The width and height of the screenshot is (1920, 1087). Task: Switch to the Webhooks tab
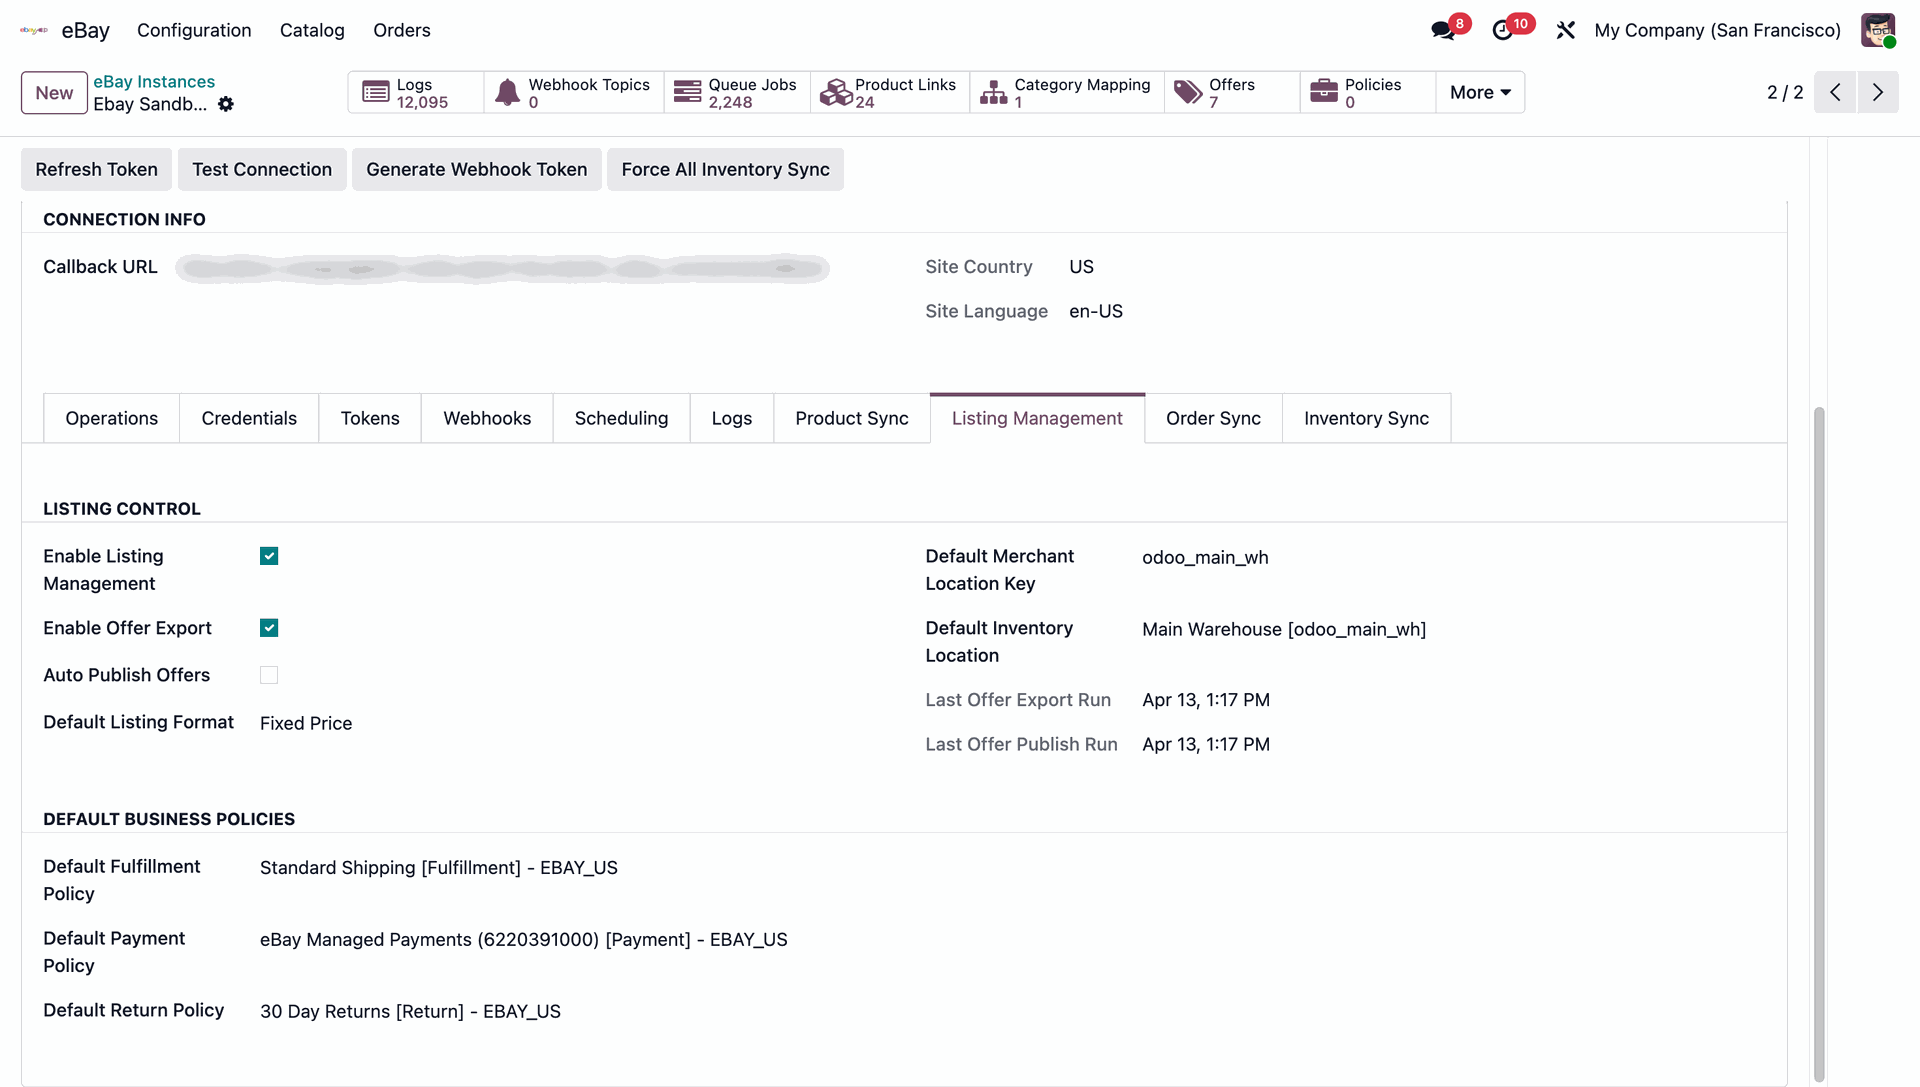pyautogui.click(x=487, y=418)
